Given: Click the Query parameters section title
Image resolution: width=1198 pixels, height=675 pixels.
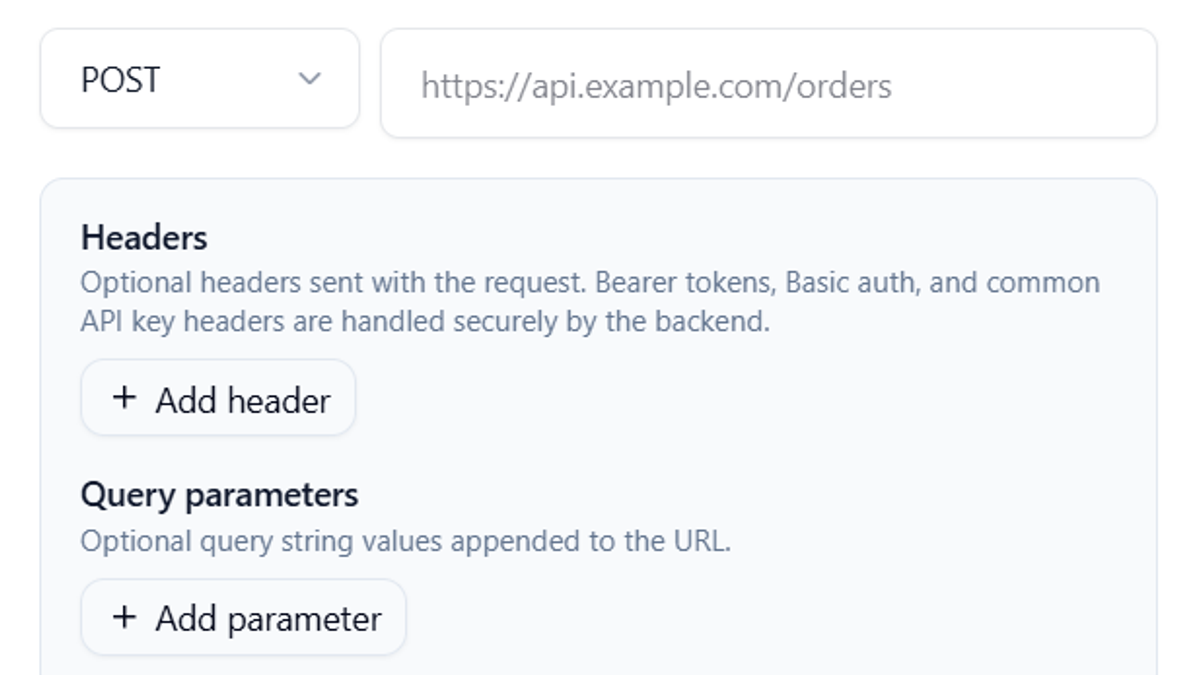Looking at the screenshot, I should 219,495.
